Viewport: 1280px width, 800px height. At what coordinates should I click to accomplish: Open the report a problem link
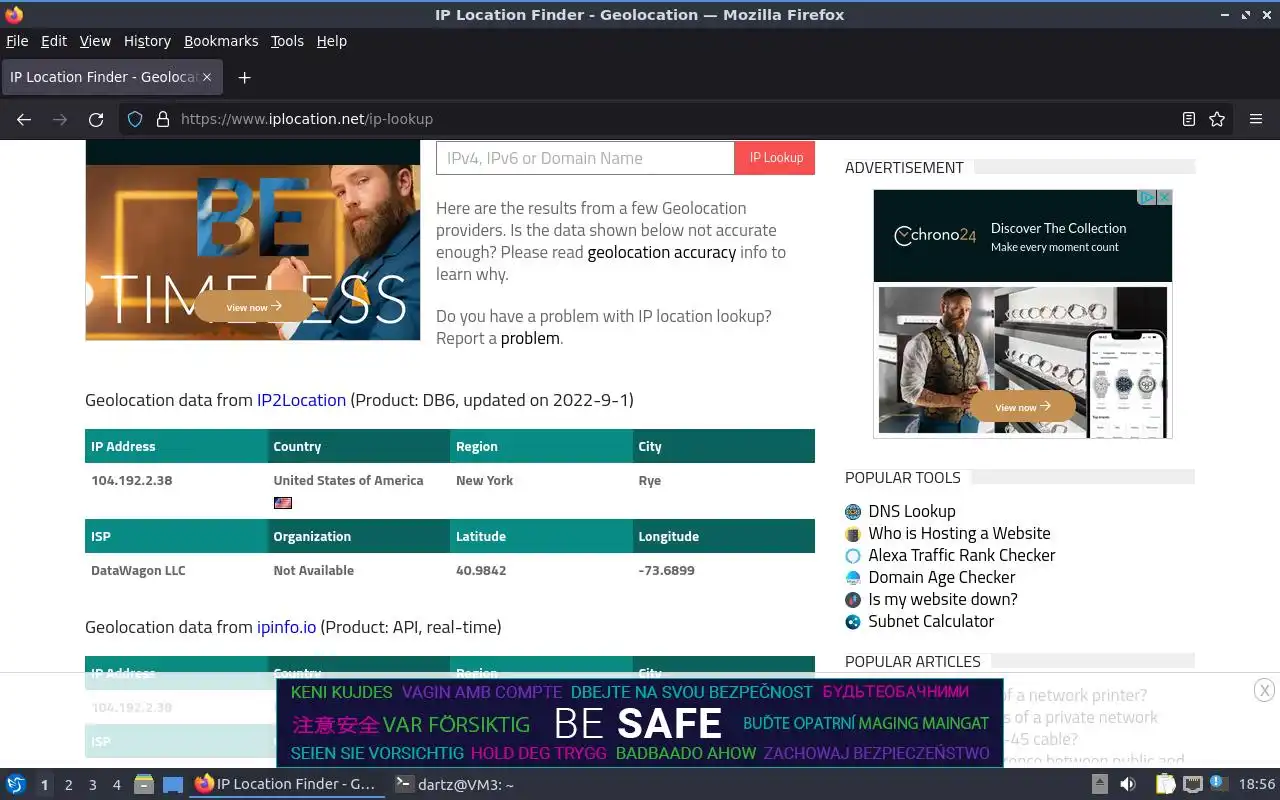(530, 339)
